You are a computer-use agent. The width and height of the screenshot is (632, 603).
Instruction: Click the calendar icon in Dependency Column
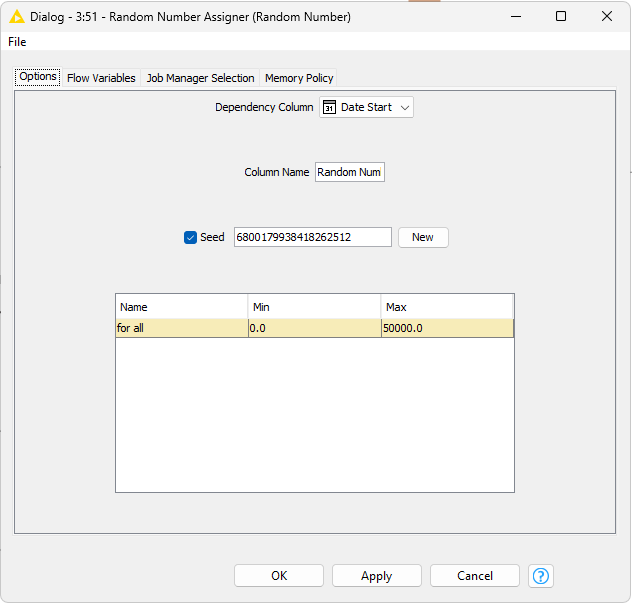[329, 107]
